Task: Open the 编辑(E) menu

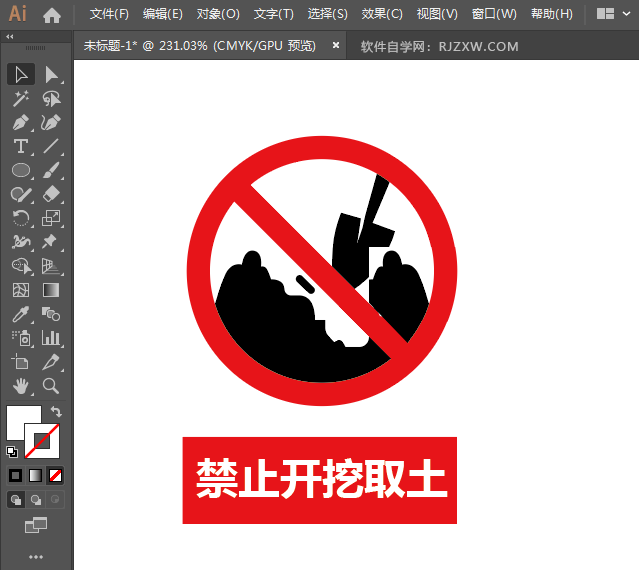Action: click(163, 14)
